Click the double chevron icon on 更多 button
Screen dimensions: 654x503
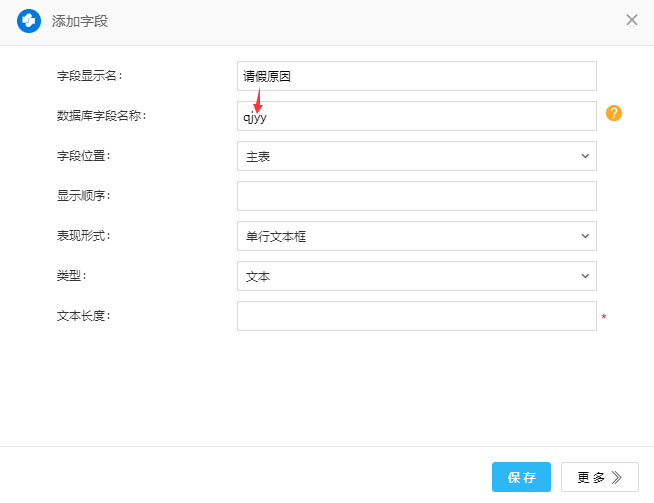(617, 478)
